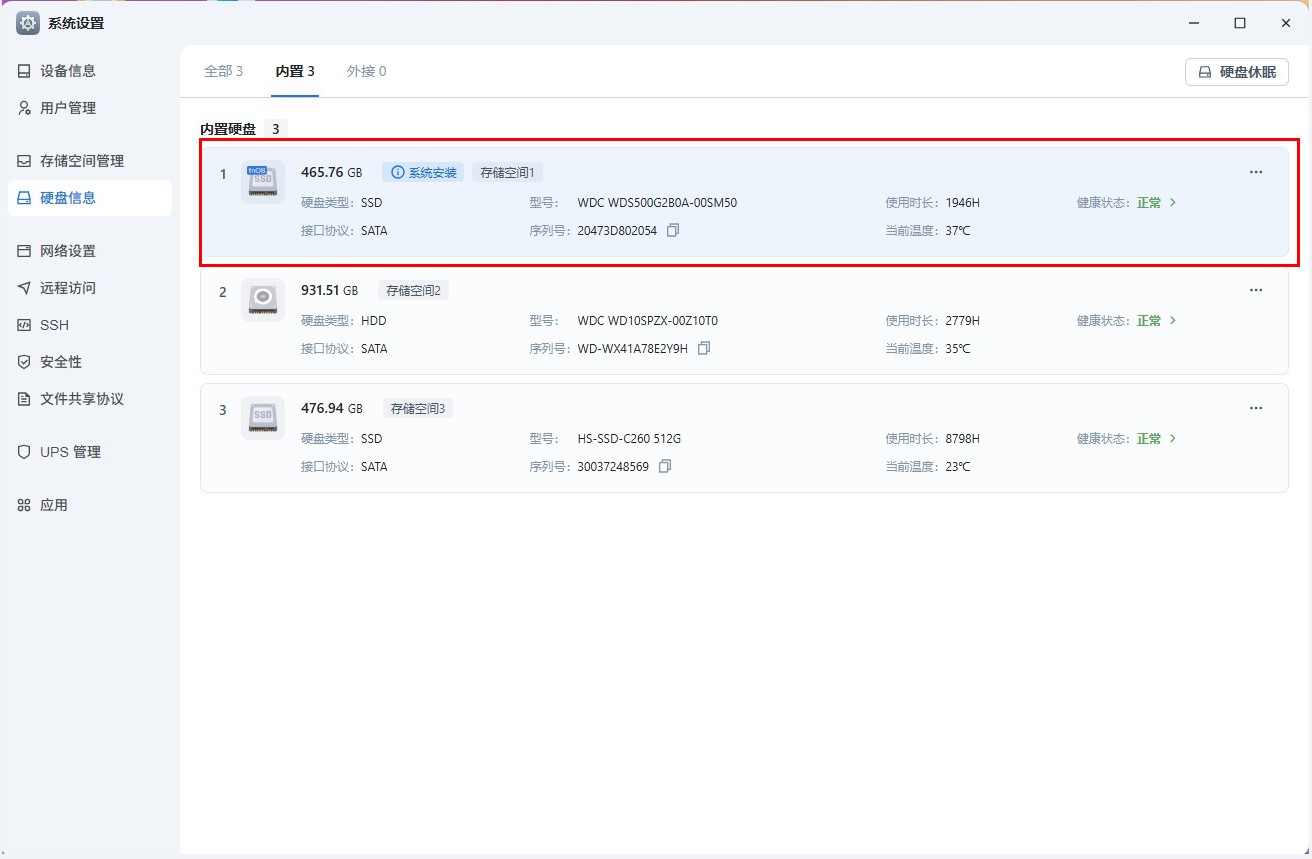Image resolution: width=1312 pixels, height=859 pixels.
Task: Open more options for the 476.94 GB disk
Action: click(x=1256, y=408)
